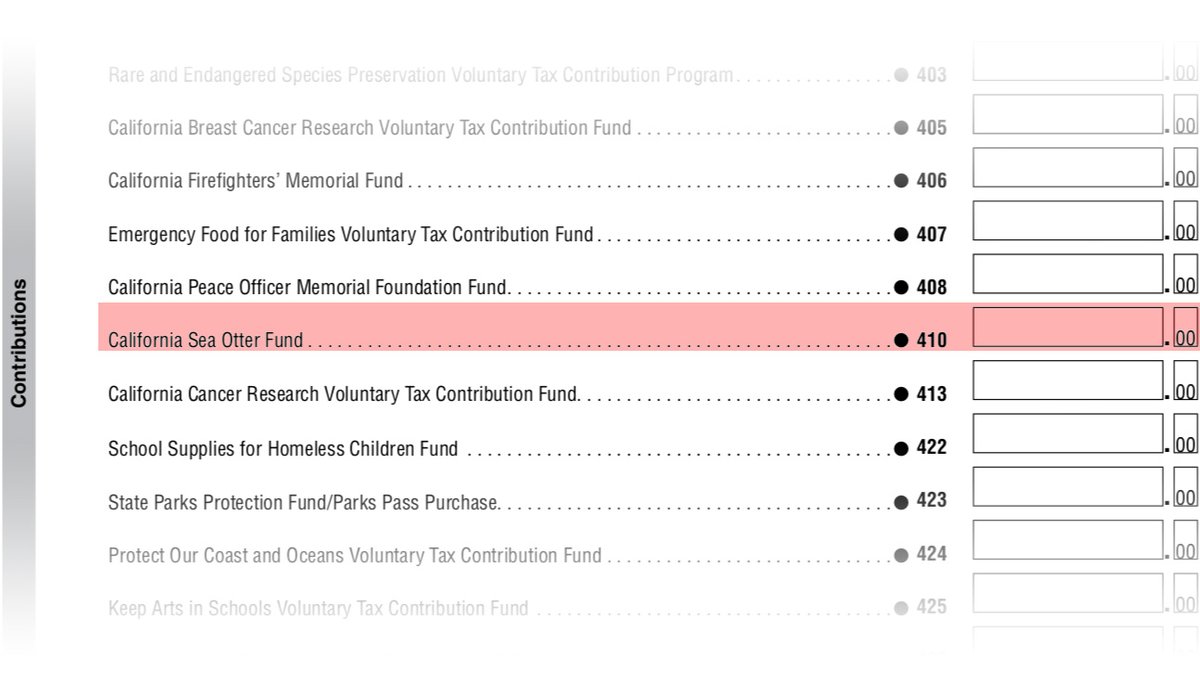Click the California Cancer Research fund label
The height and width of the screenshot is (683, 1200).
344,394
